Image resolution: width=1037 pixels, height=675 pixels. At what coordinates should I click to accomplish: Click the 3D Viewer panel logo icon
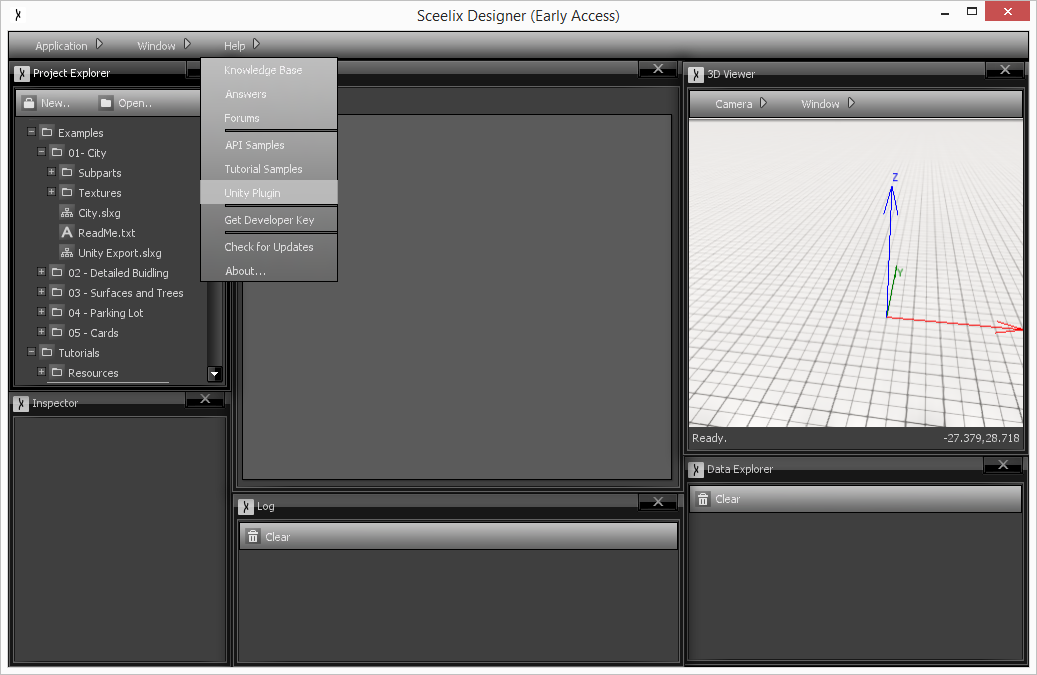pos(696,74)
